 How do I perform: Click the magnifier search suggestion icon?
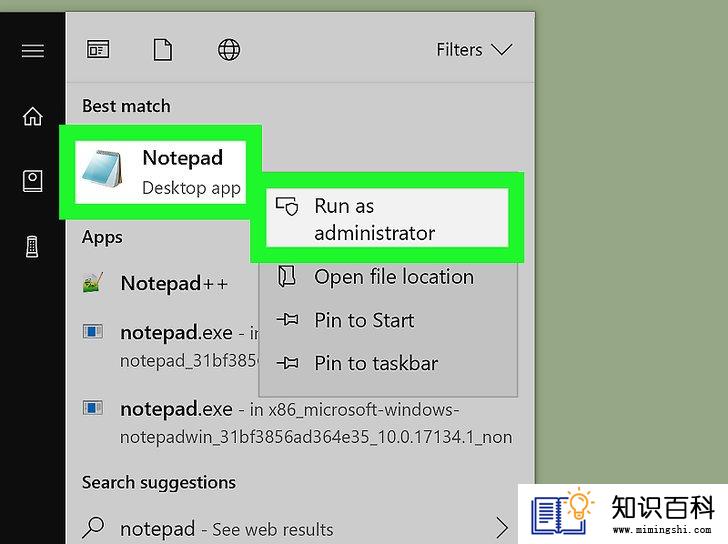93,527
